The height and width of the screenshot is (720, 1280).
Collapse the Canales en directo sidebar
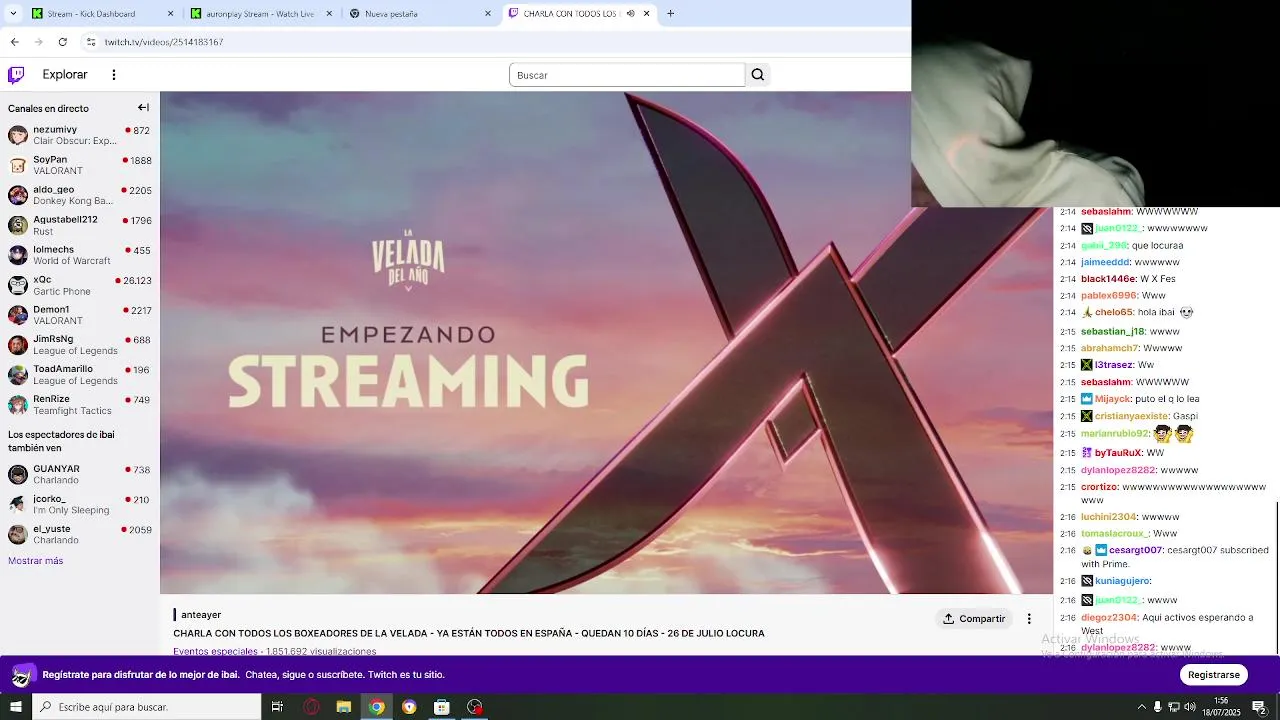click(143, 108)
